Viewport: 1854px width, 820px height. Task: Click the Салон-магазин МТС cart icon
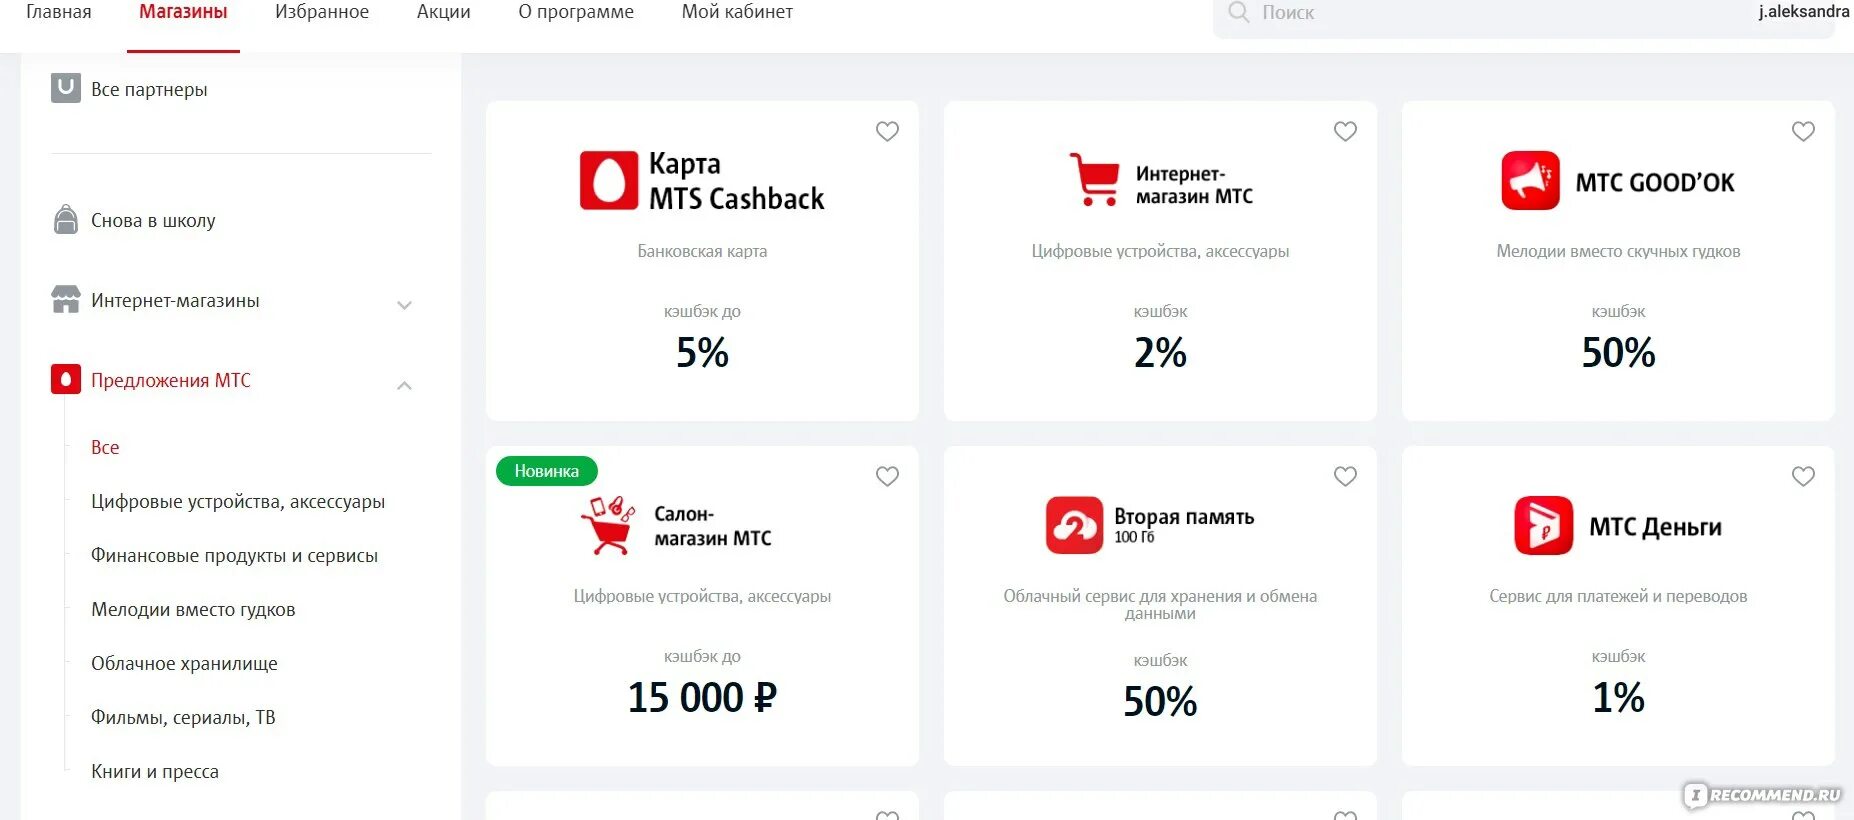[608, 526]
